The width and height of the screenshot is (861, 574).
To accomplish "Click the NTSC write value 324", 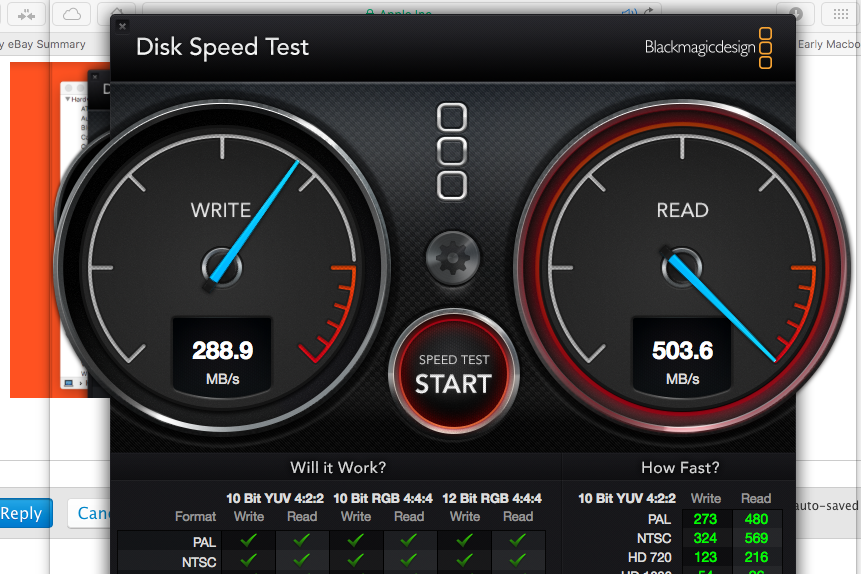I will click(x=705, y=538).
